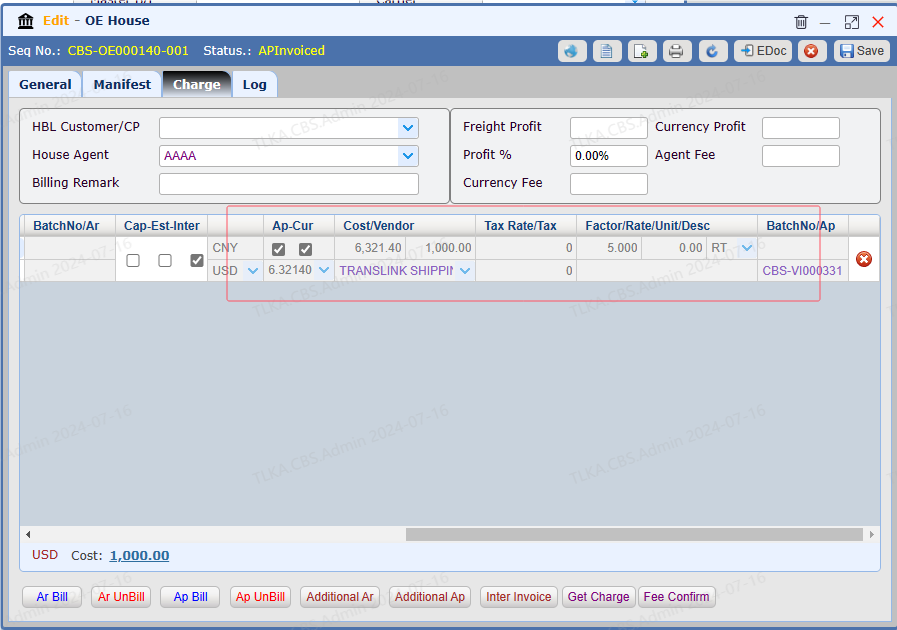Click the trash can icon in title bar

801,22
